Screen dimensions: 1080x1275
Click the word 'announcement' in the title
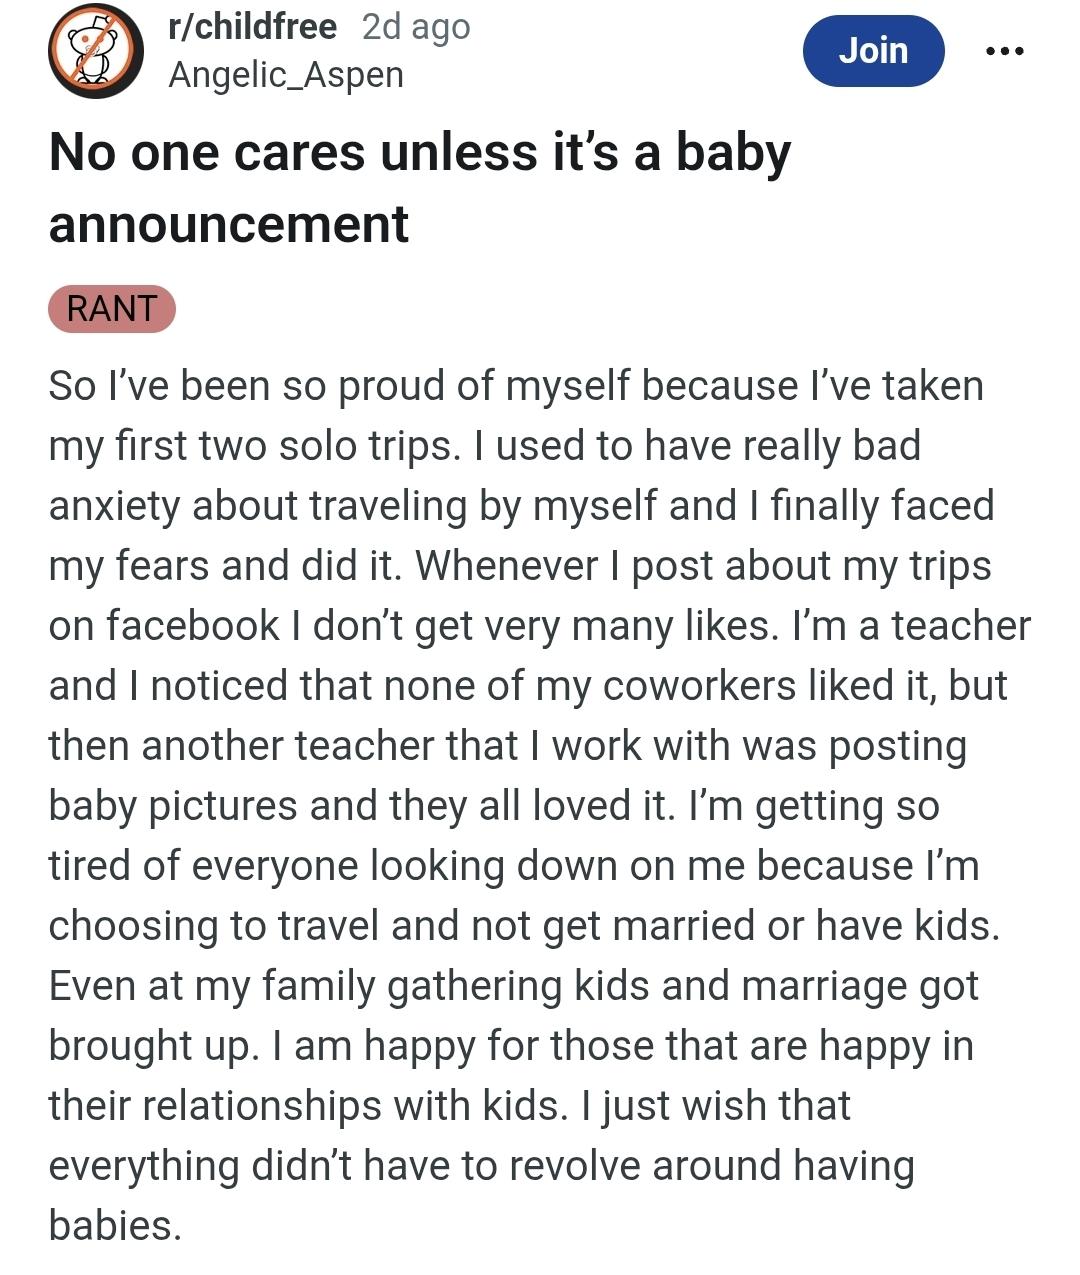229,224
